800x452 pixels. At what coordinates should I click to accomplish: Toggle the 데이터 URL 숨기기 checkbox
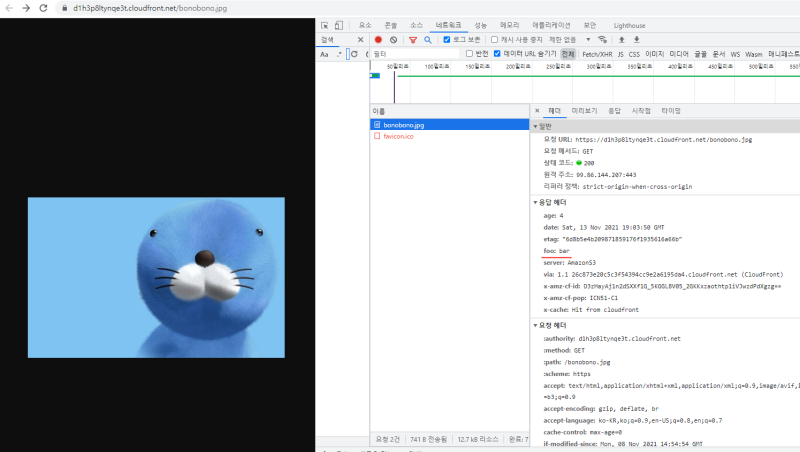[x=497, y=54]
